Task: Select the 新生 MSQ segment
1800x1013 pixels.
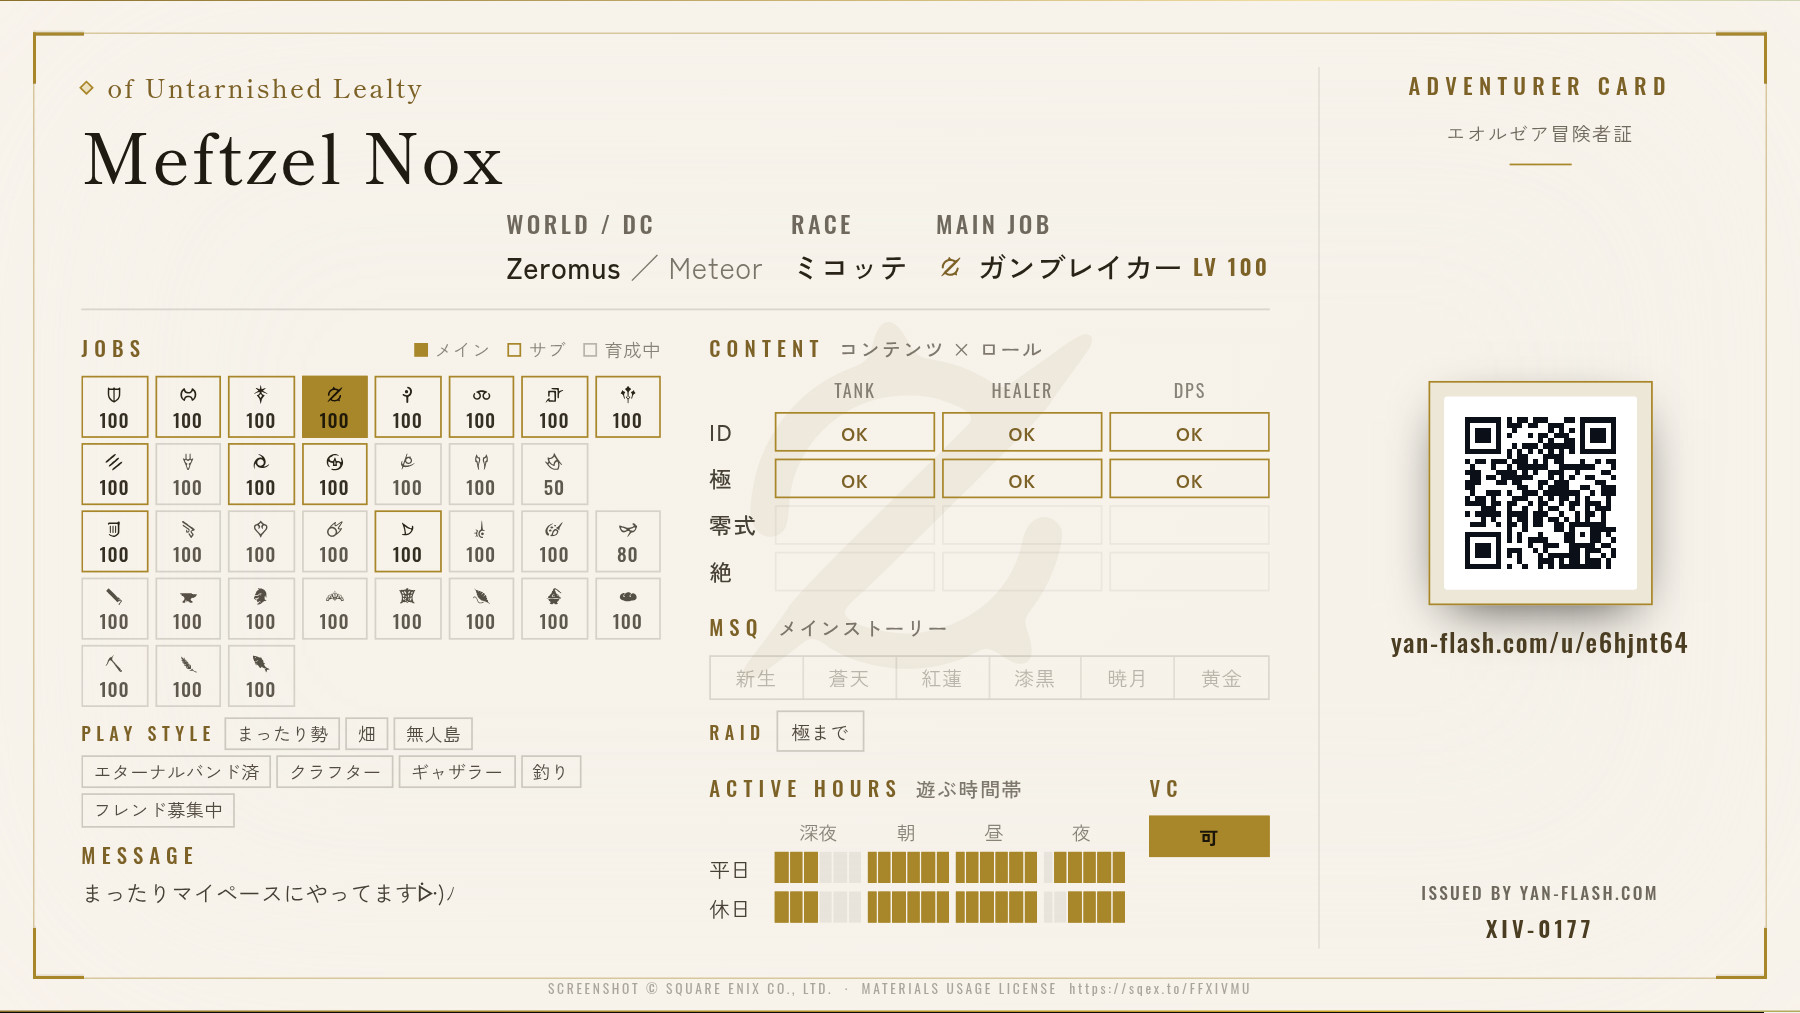Action: pyautogui.click(x=756, y=678)
